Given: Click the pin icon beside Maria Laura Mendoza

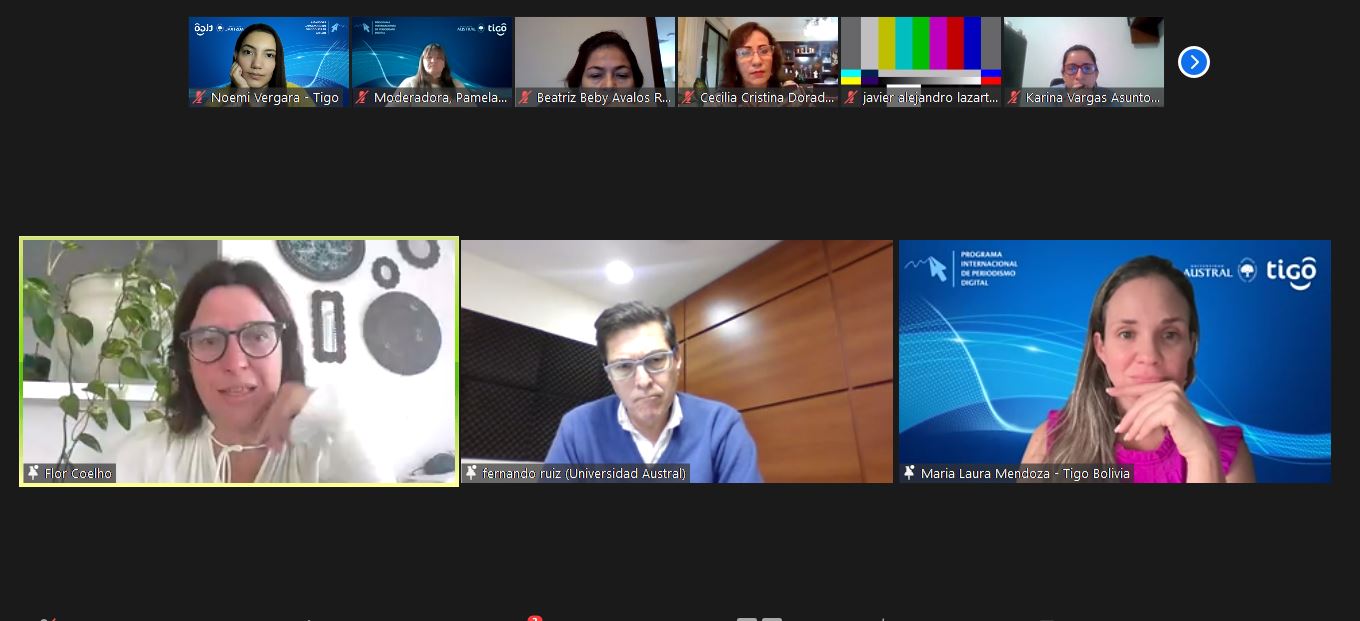Looking at the screenshot, I should pos(910,473).
